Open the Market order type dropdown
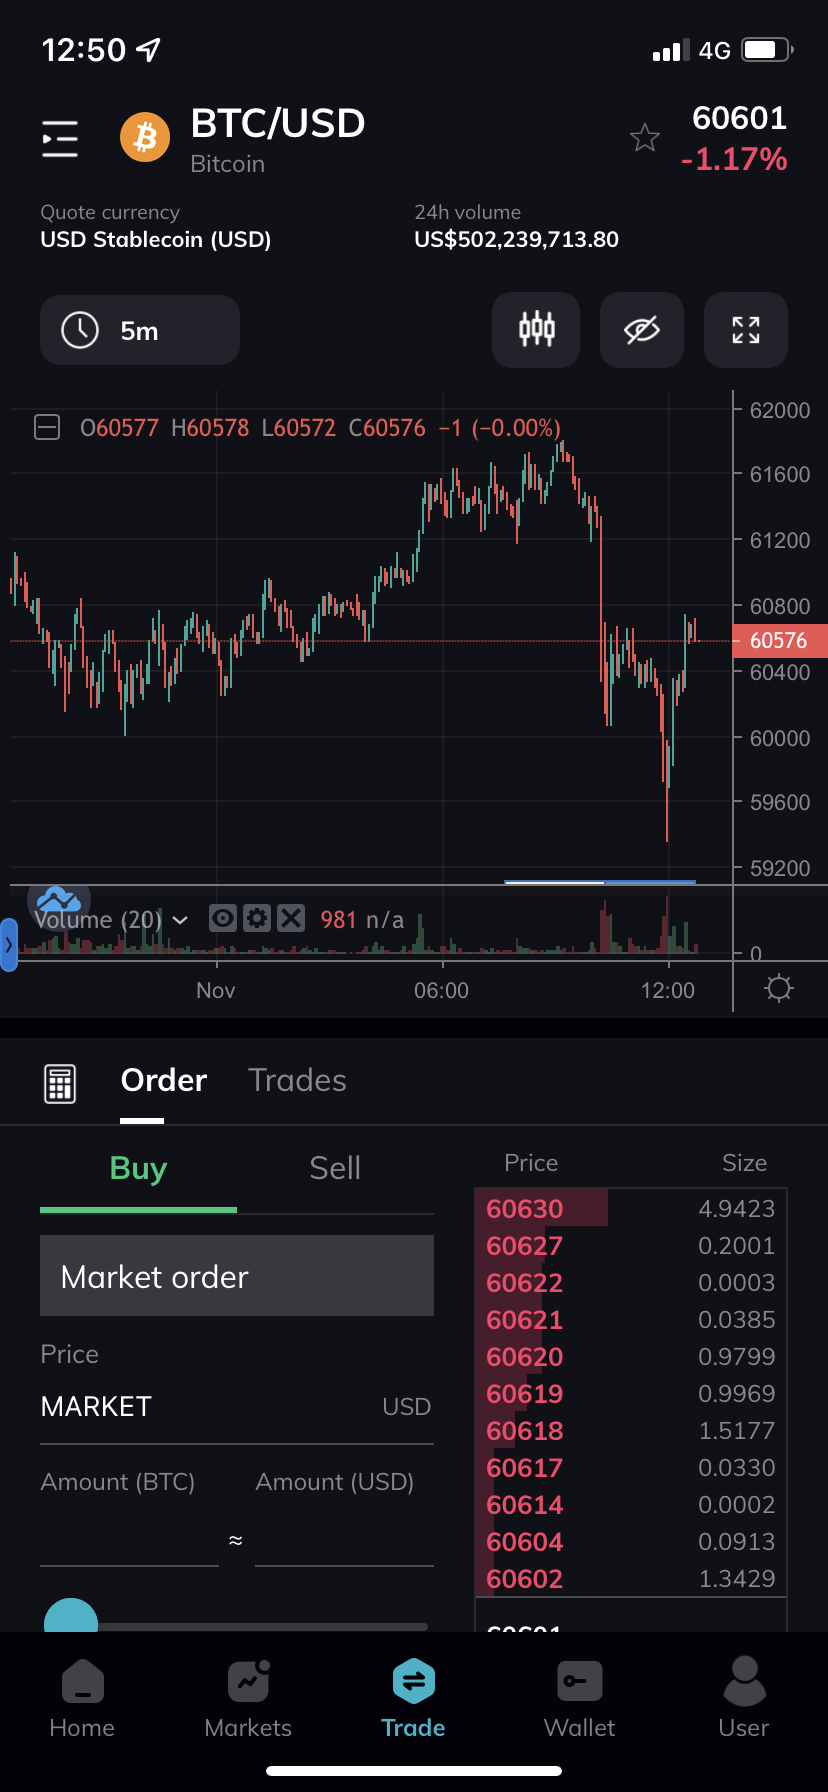The height and width of the screenshot is (1792, 828). (237, 1276)
